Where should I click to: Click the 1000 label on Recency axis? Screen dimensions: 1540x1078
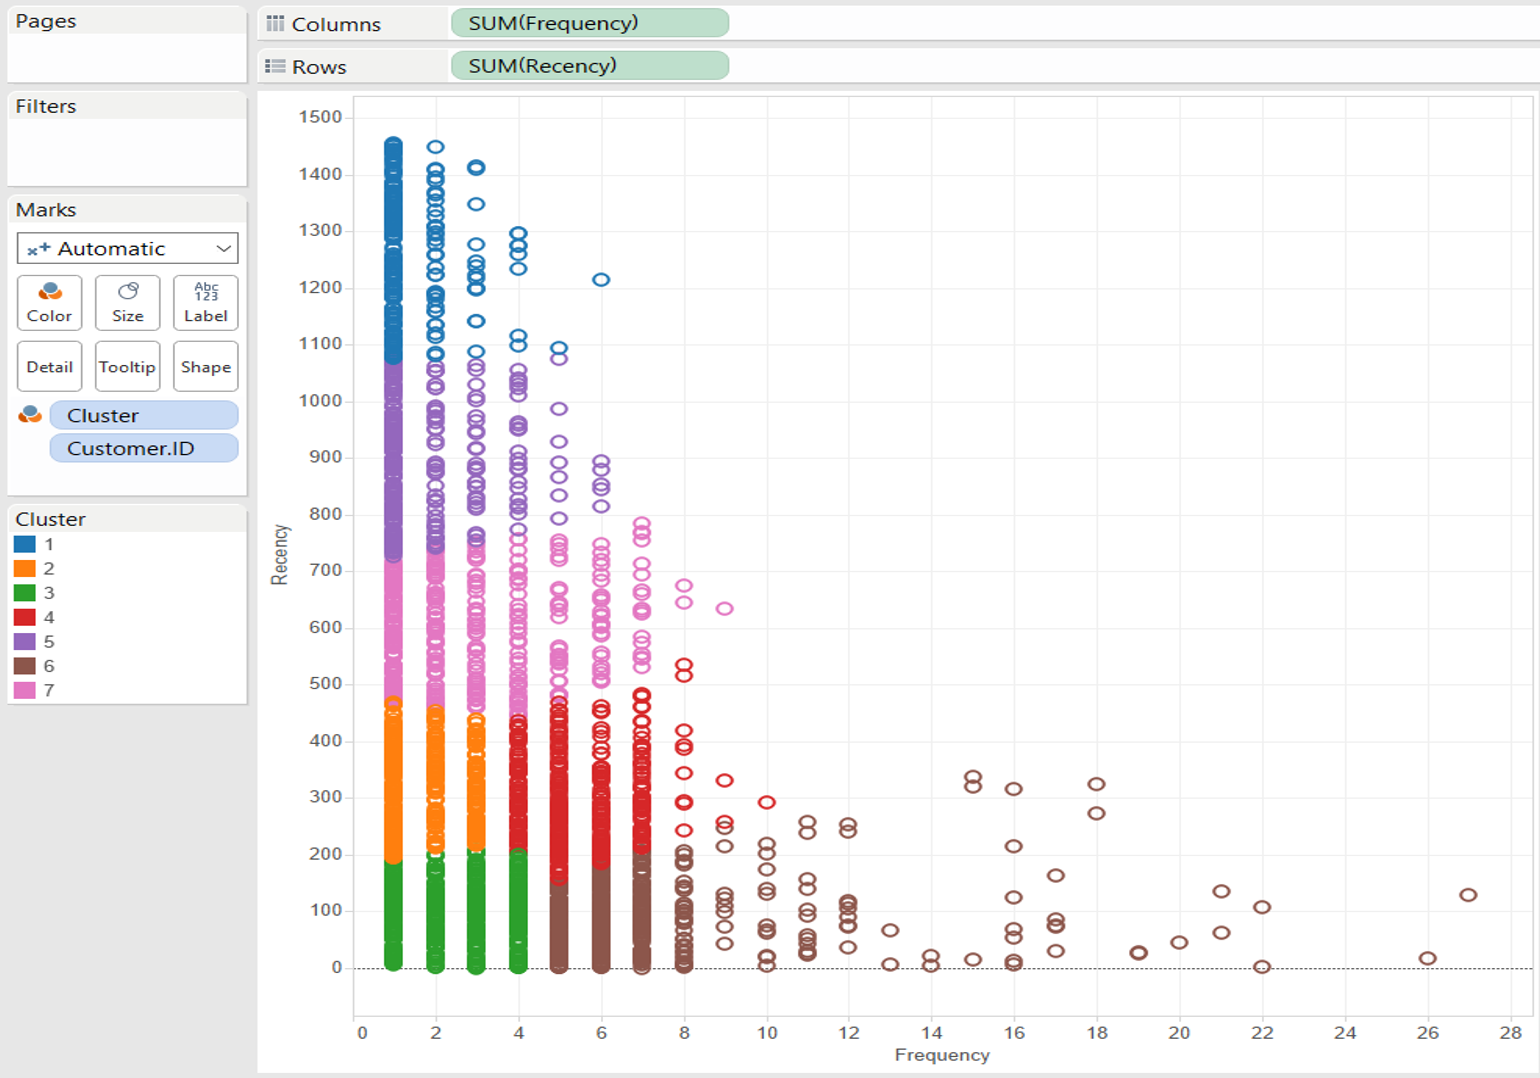tap(320, 400)
